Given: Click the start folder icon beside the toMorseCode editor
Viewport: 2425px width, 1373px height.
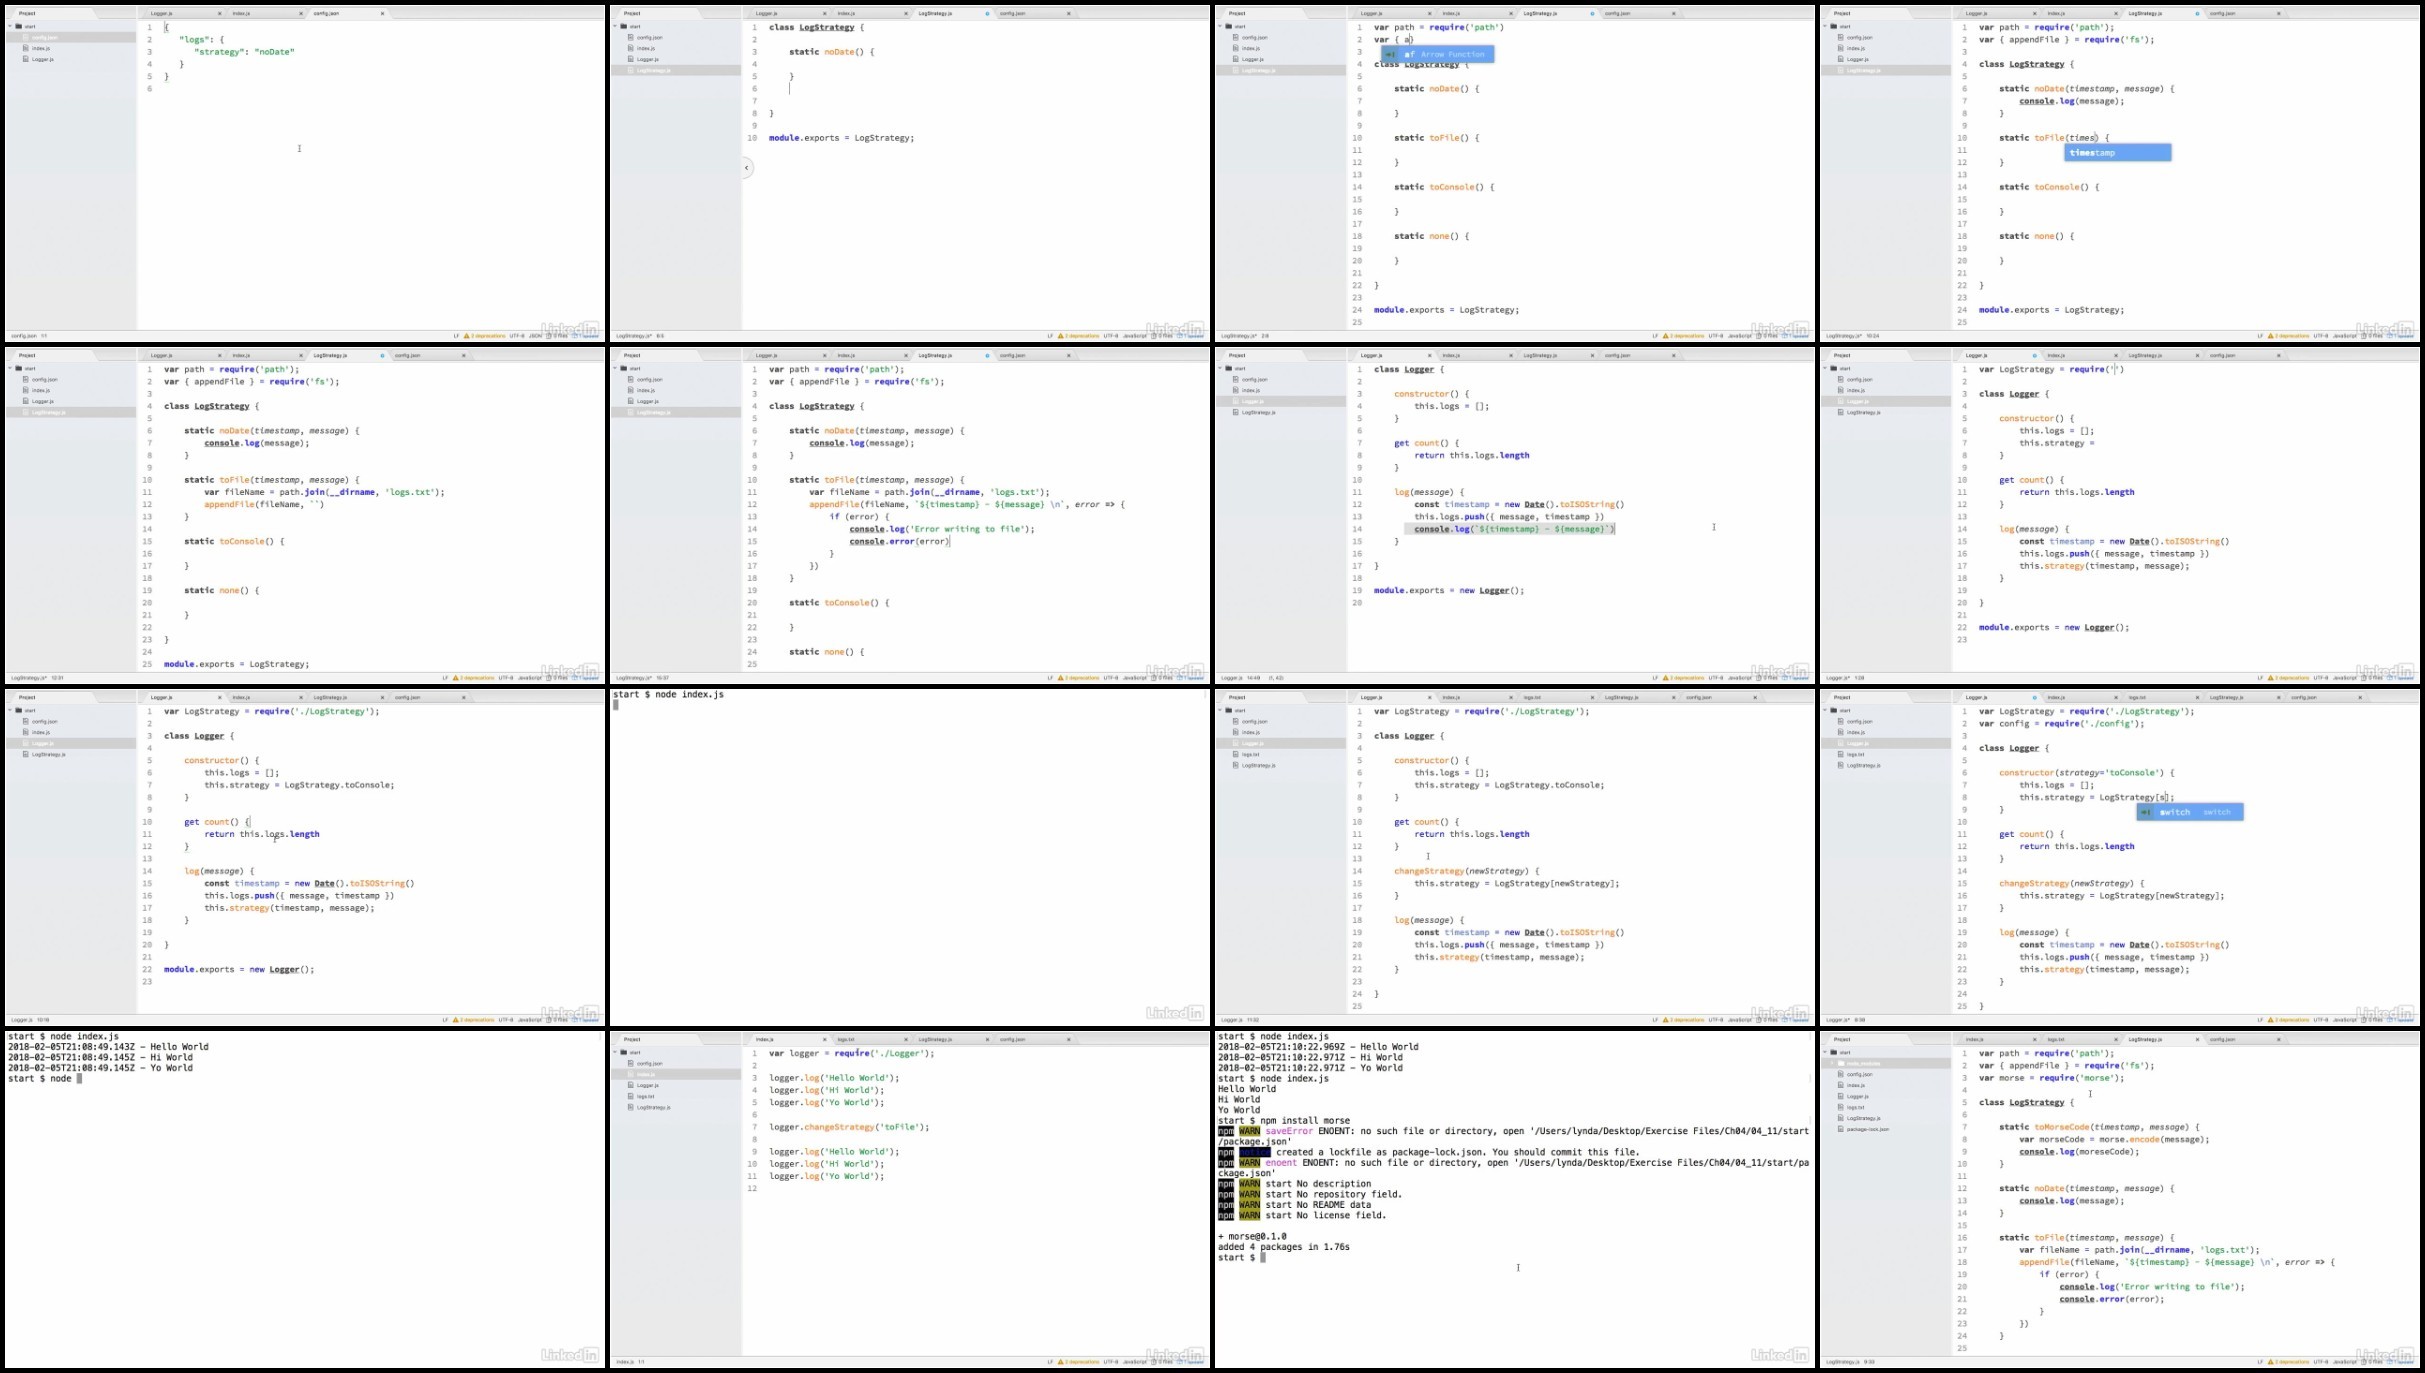Looking at the screenshot, I should 1834,1052.
